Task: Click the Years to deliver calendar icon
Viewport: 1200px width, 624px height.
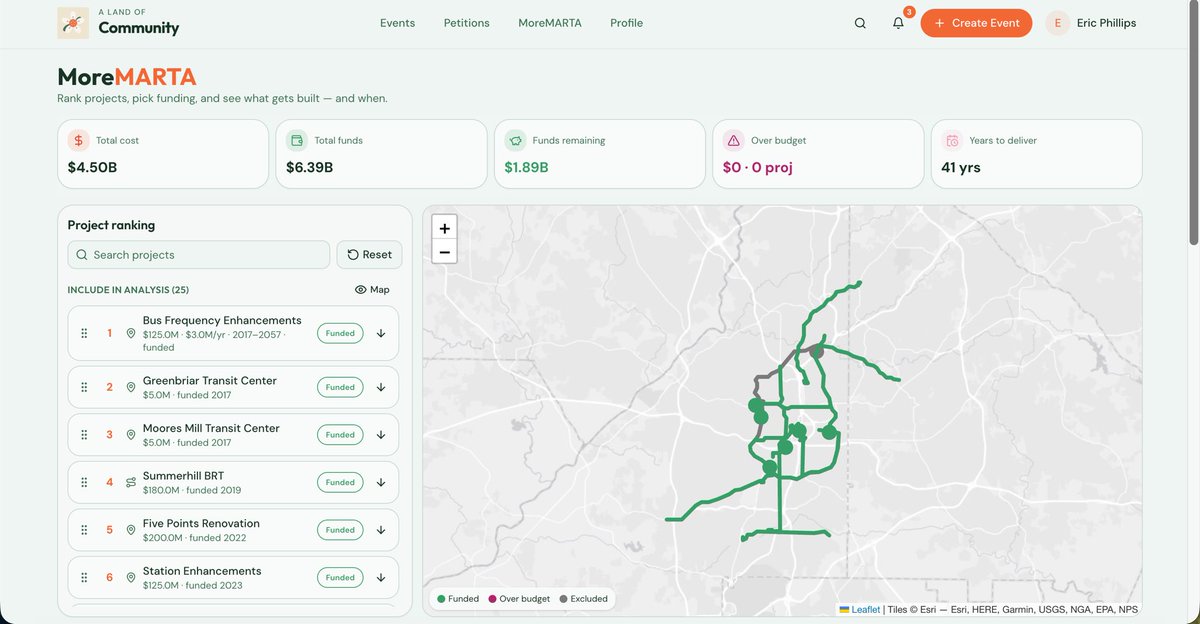Action: click(952, 140)
